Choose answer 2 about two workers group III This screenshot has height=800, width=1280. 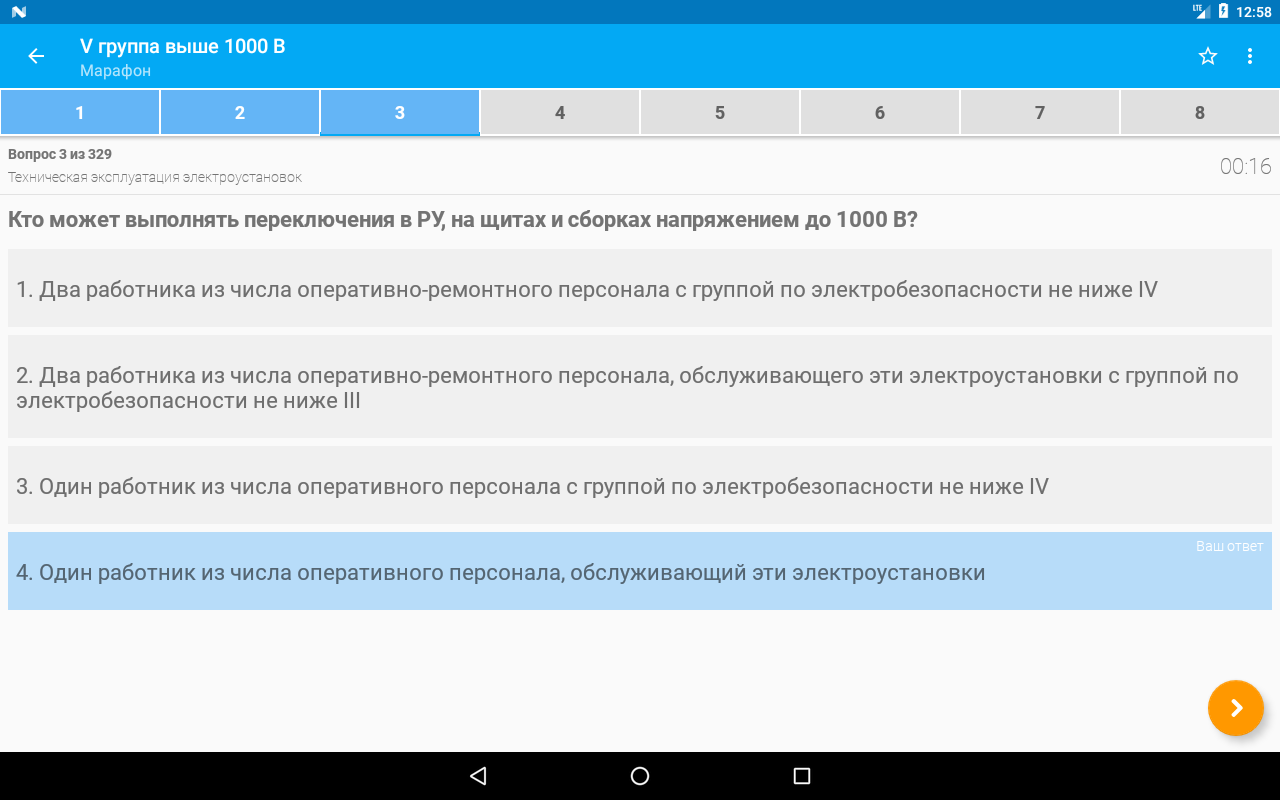point(640,387)
